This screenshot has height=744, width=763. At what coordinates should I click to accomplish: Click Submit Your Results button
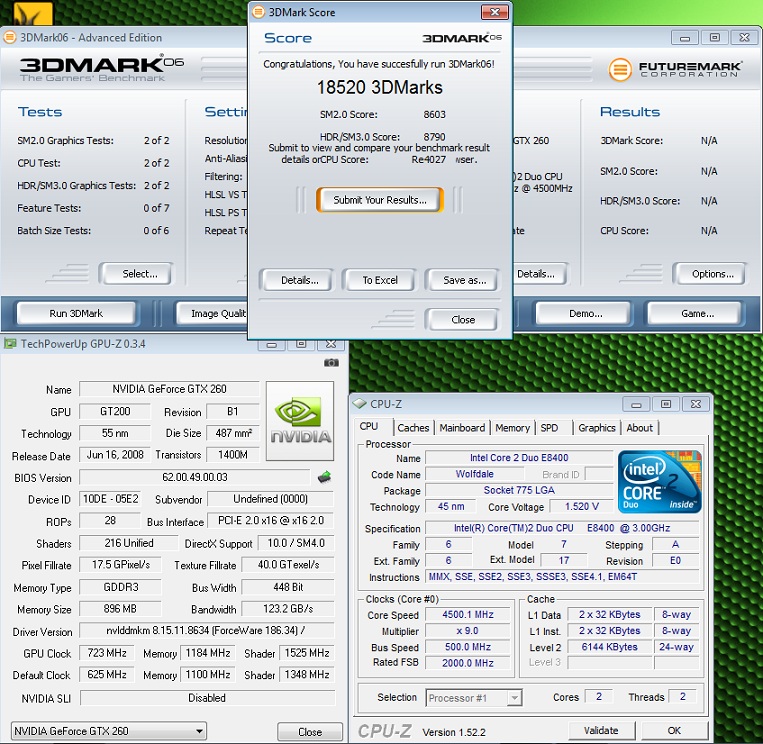click(380, 200)
